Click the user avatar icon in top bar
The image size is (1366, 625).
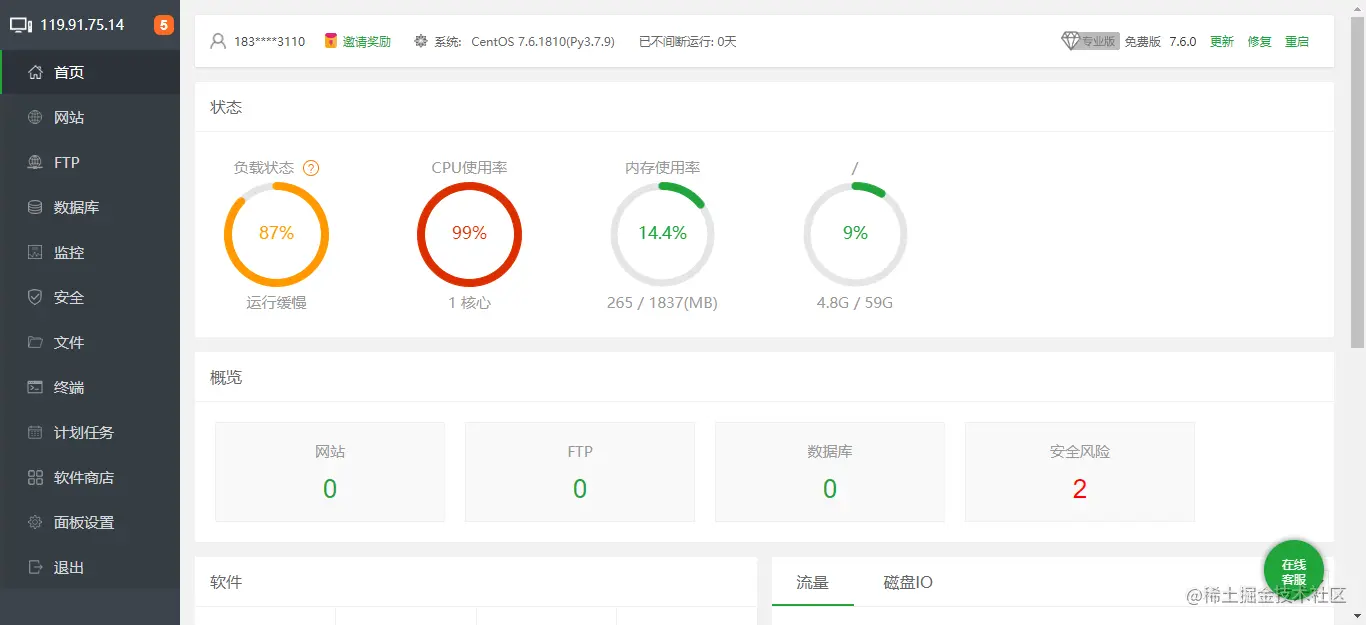(x=218, y=41)
